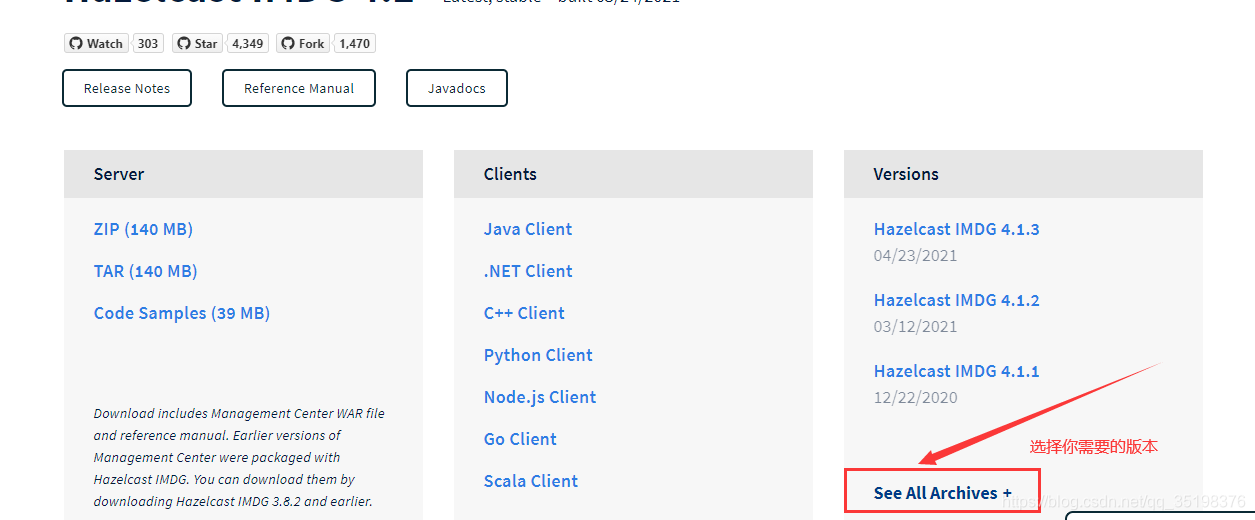Download the TAR (140 MB) server
This screenshot has height=520, width=1255.
145,271
